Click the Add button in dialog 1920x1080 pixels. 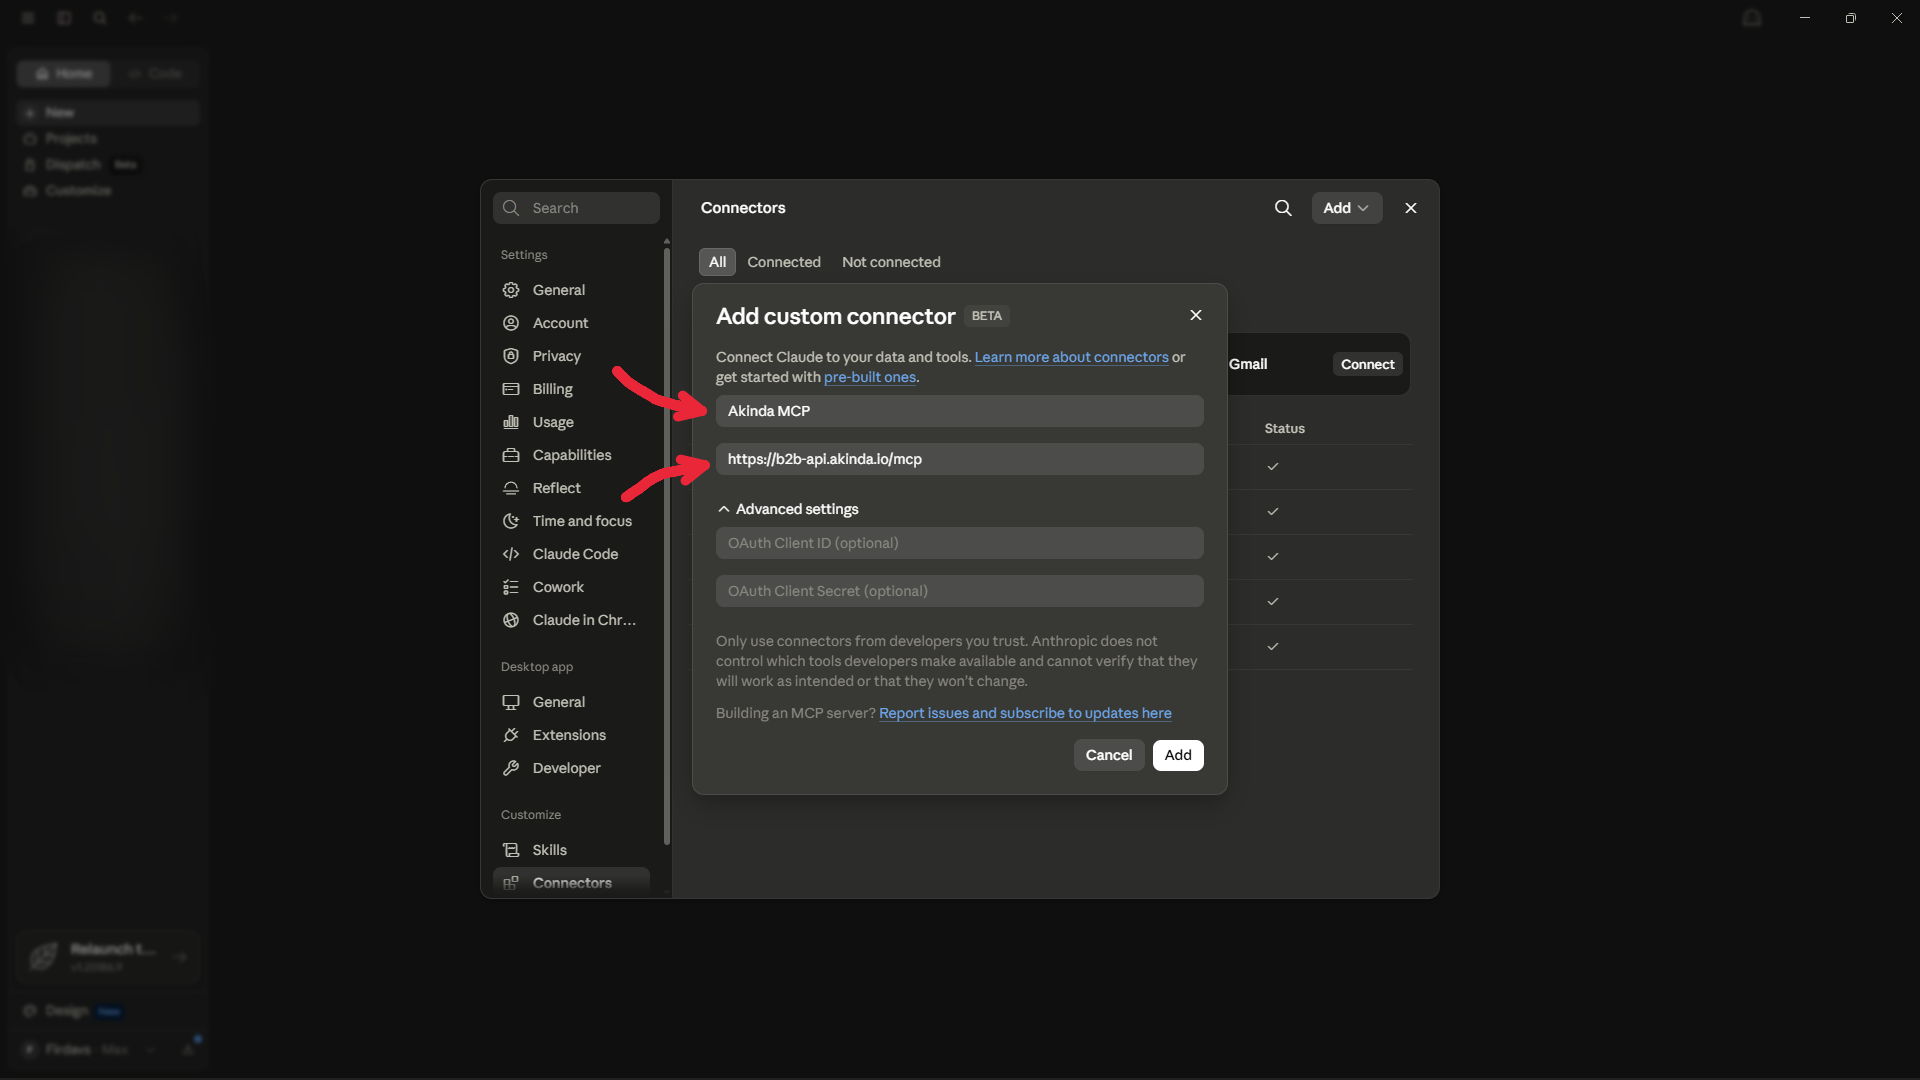click(1178, 755)
